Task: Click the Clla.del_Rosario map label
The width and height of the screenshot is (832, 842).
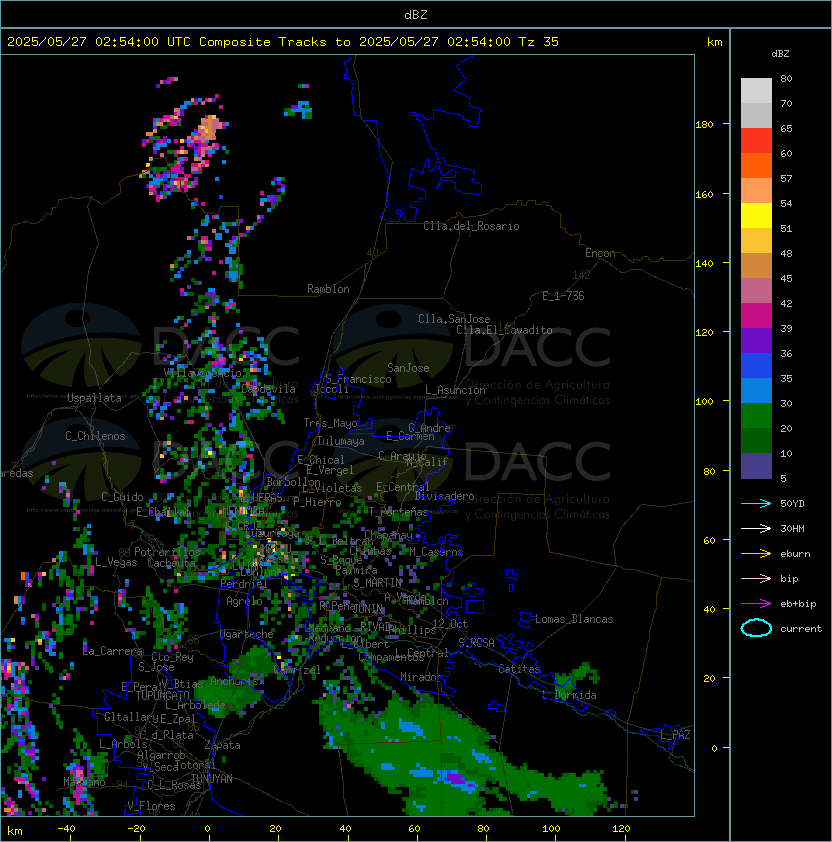Action: tap(471, 226)
